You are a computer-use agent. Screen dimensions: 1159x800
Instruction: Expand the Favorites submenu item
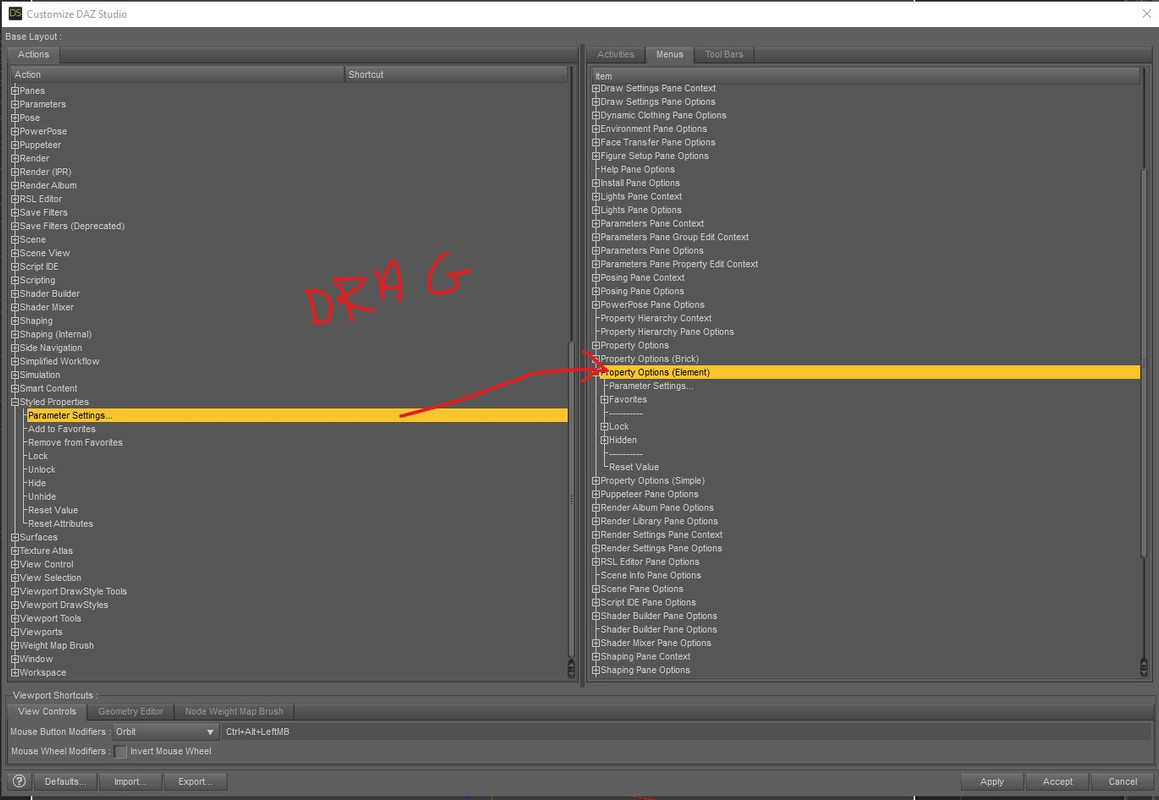(x=605, y=399)
